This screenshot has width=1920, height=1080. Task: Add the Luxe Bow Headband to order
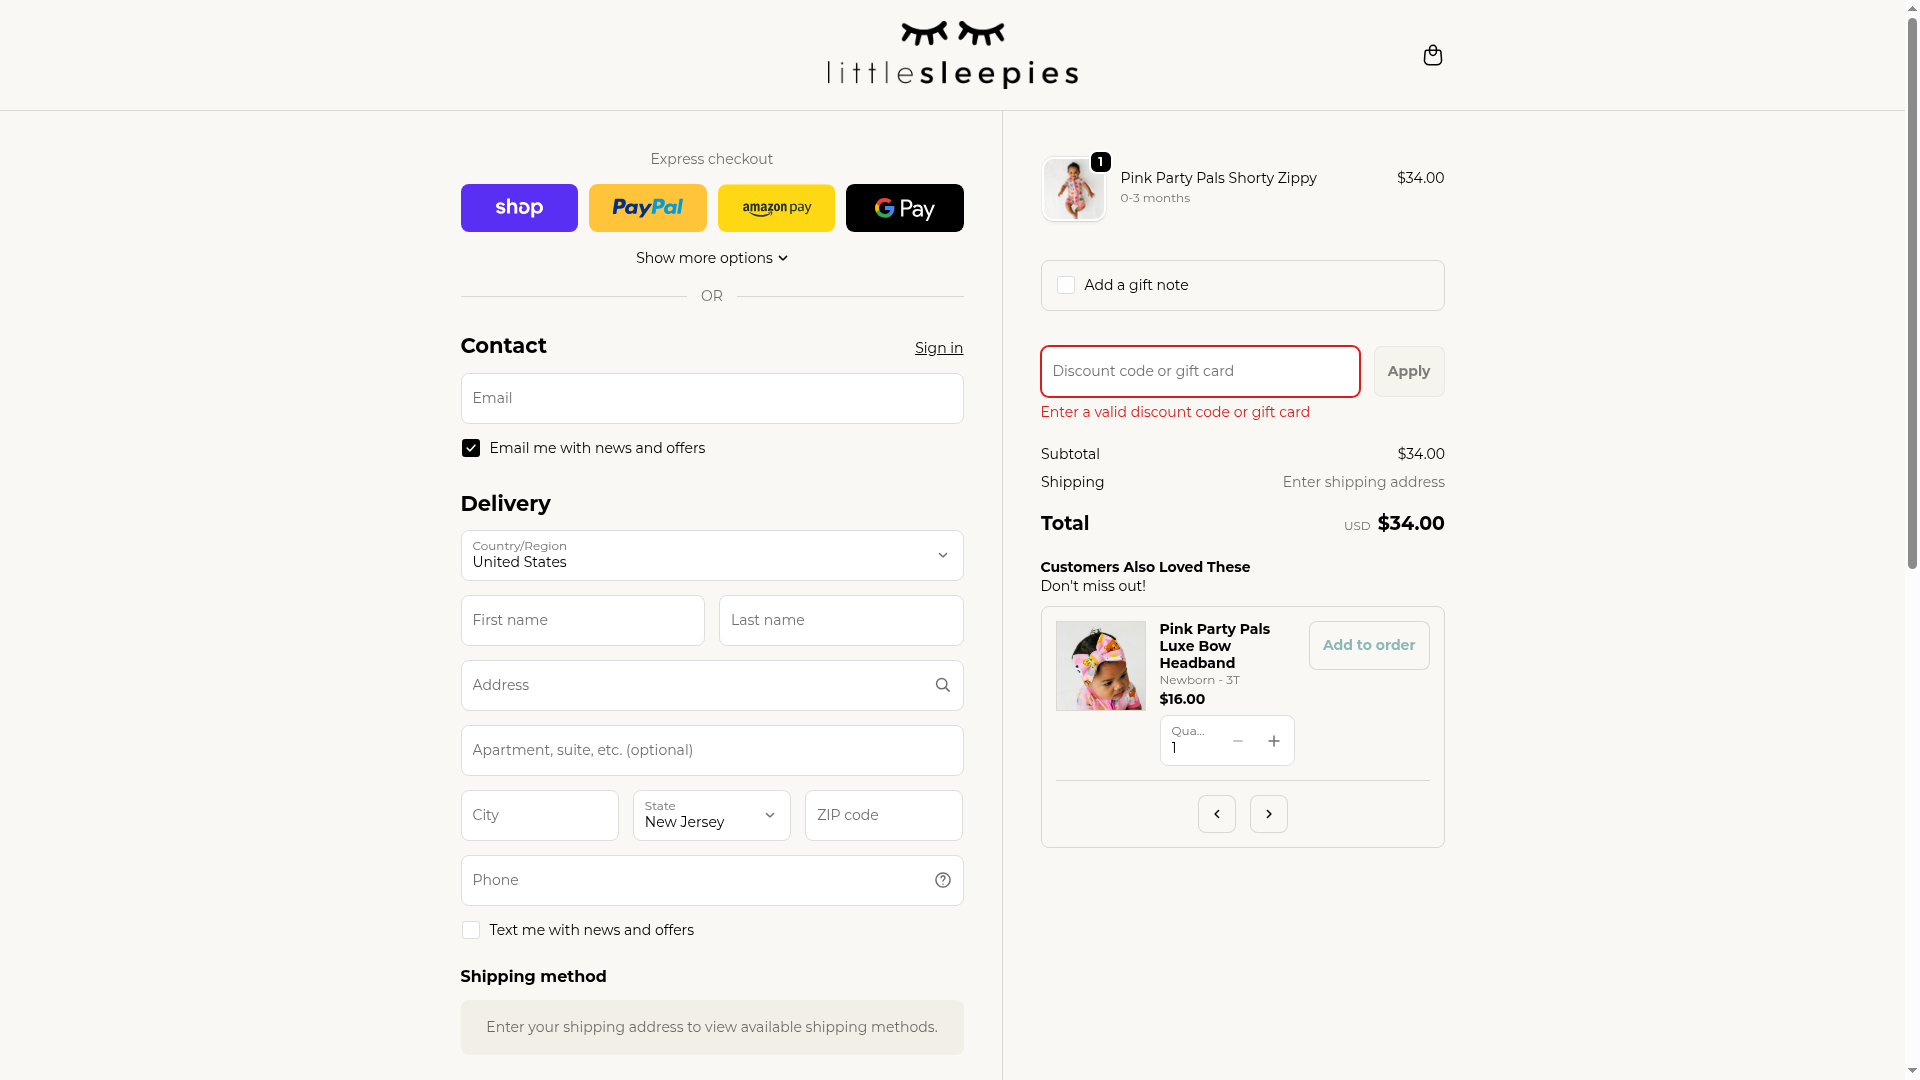pos(1368,645)
